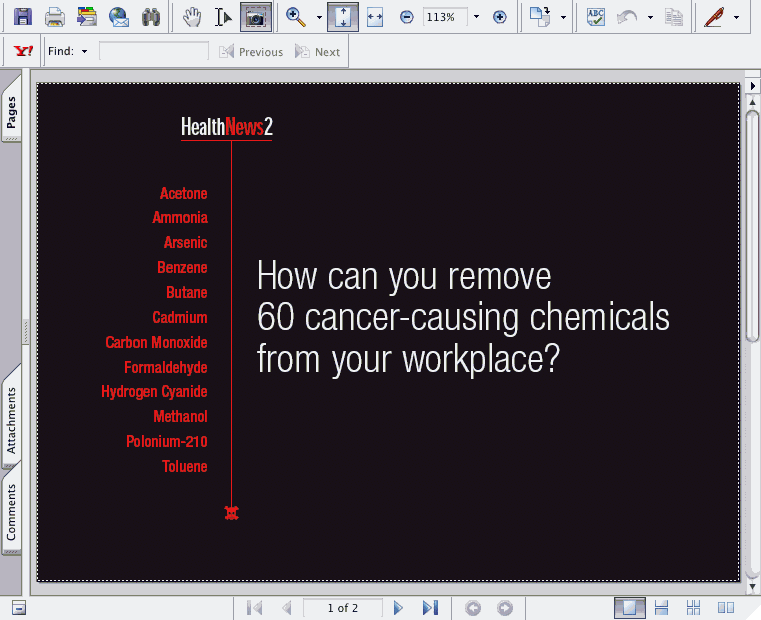Click the scrollbar down arrow
The height and width of the screenshot is (620, 761).
point(752,586)
